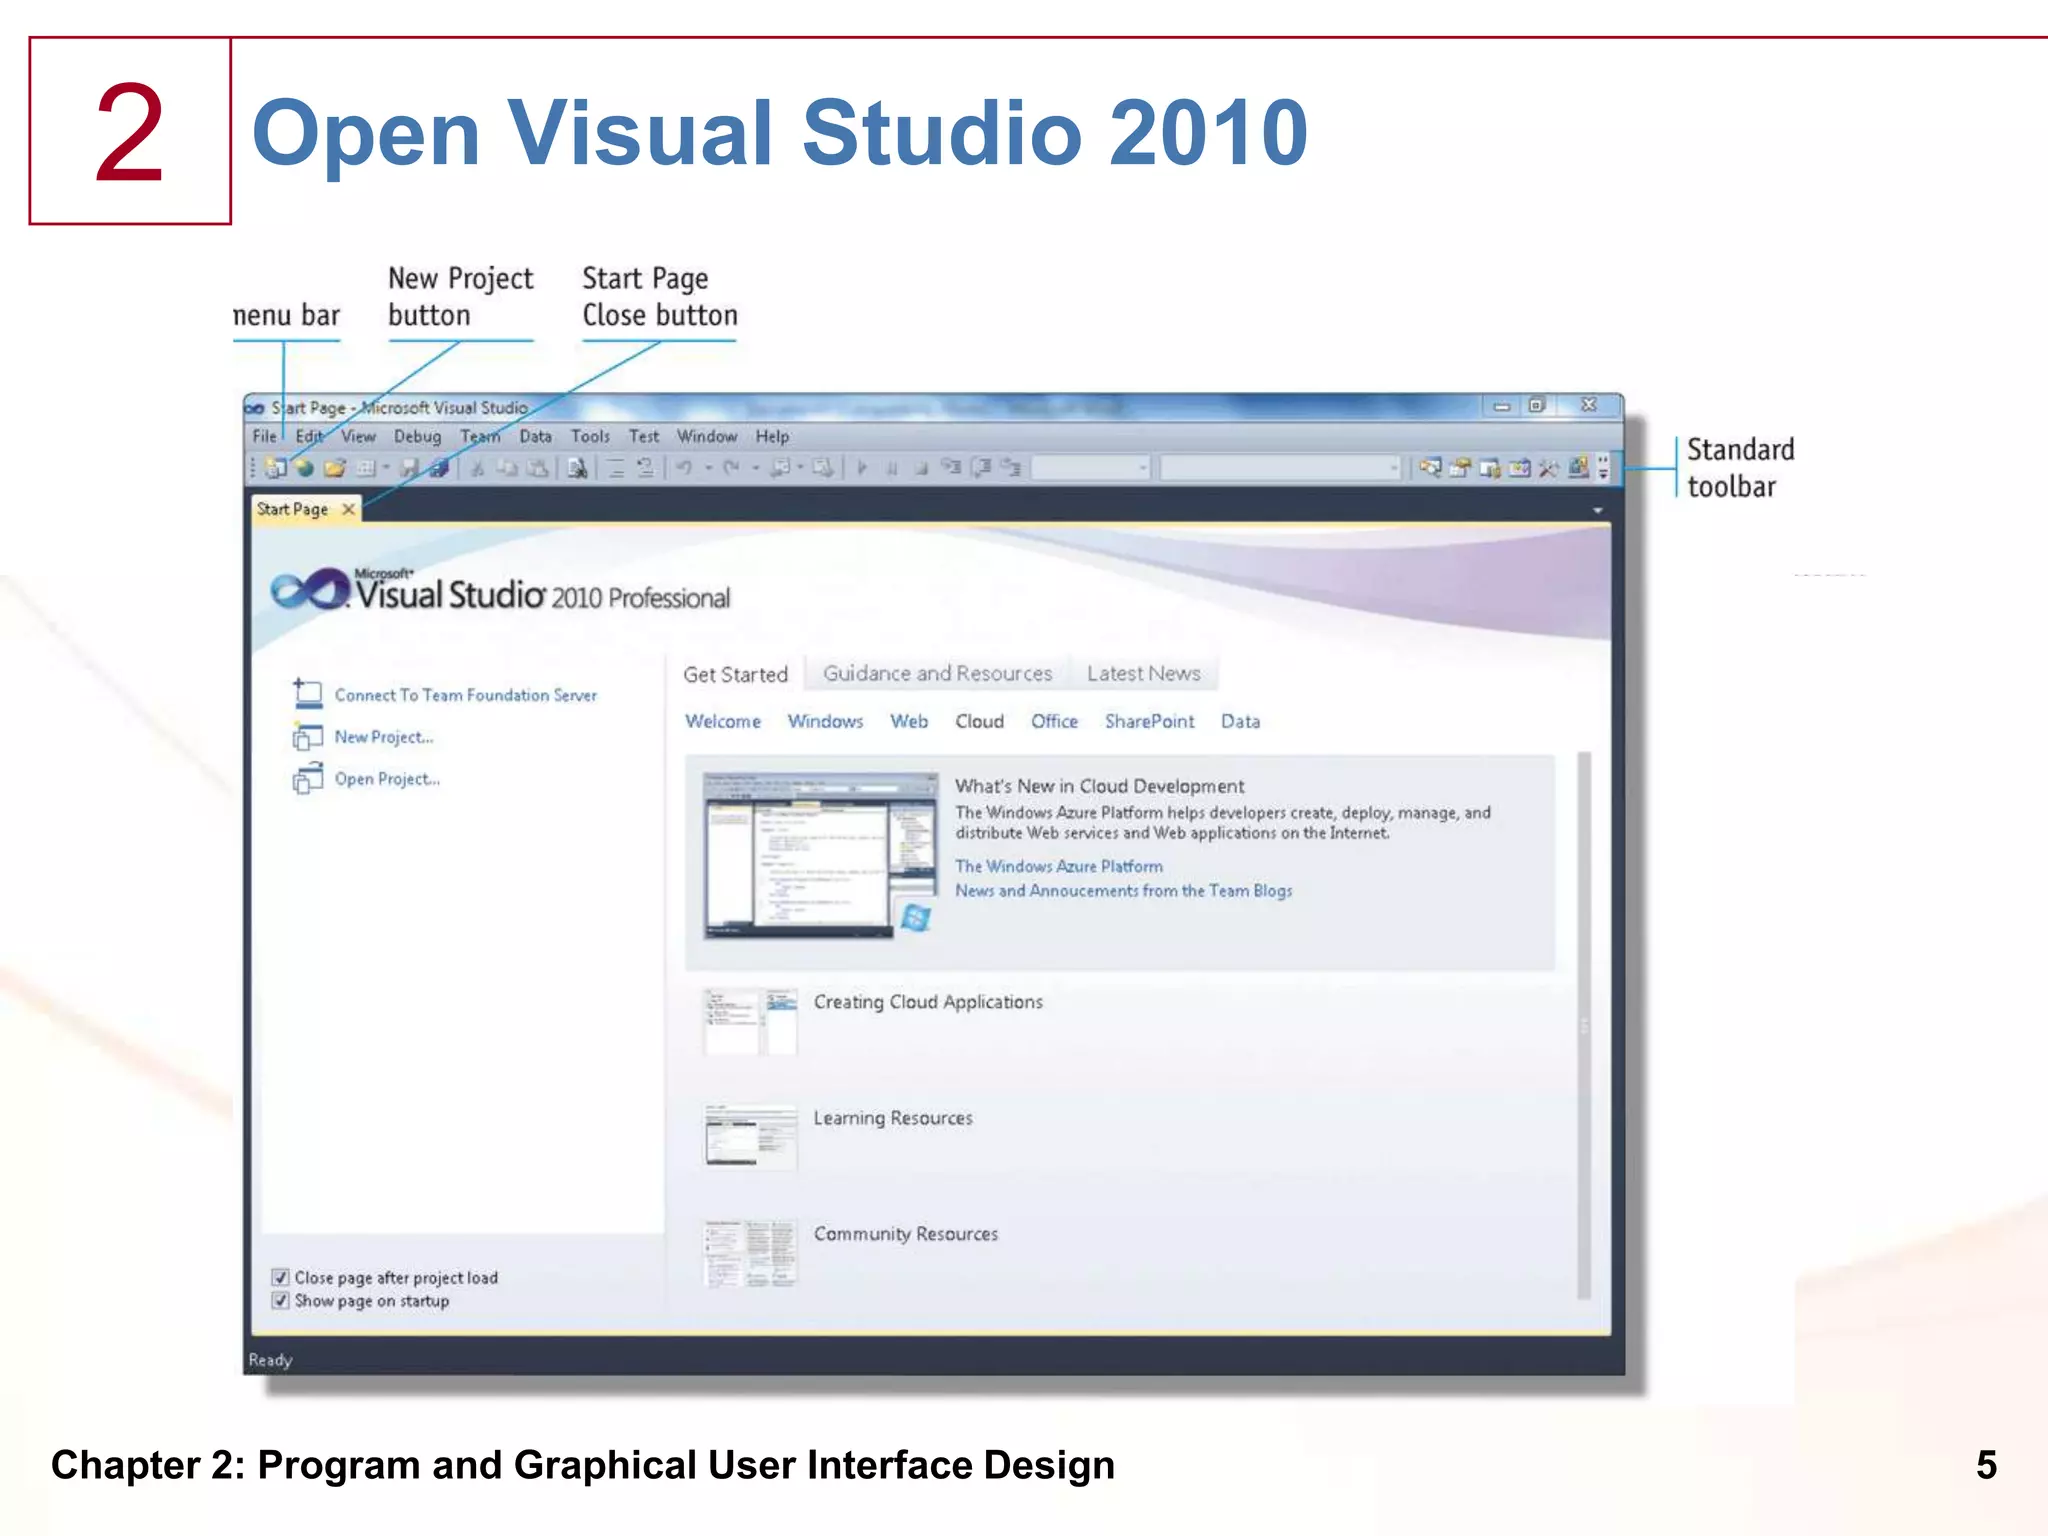Open the Properties Window toolbar icon
2048x1536 pixels.
tap(1460, 467)
